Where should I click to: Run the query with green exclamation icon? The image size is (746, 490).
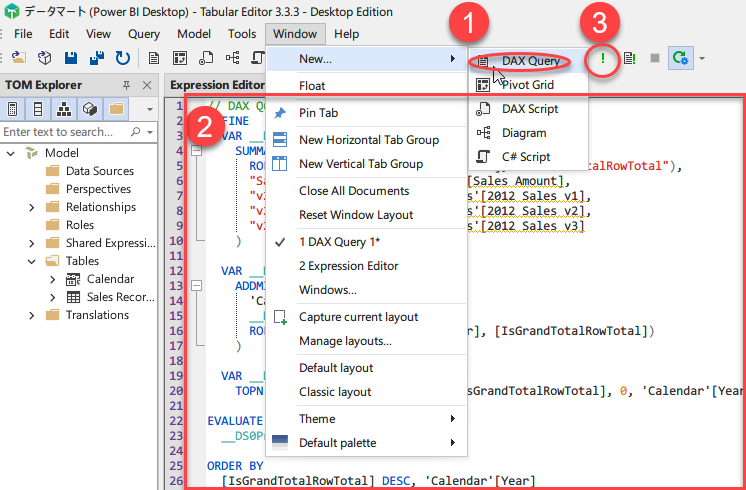coord(603,59)
